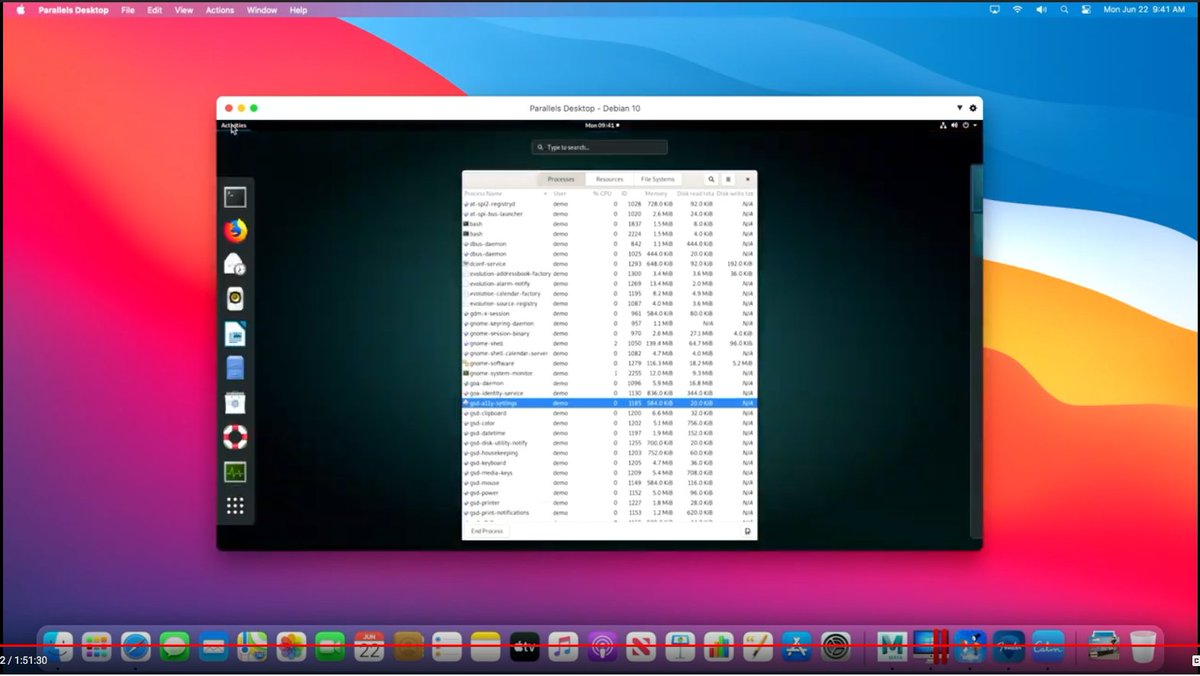The height and width of the screenshot is (676, 1200).
Task: Switch to the Processes tab
Action: (561, 179)
